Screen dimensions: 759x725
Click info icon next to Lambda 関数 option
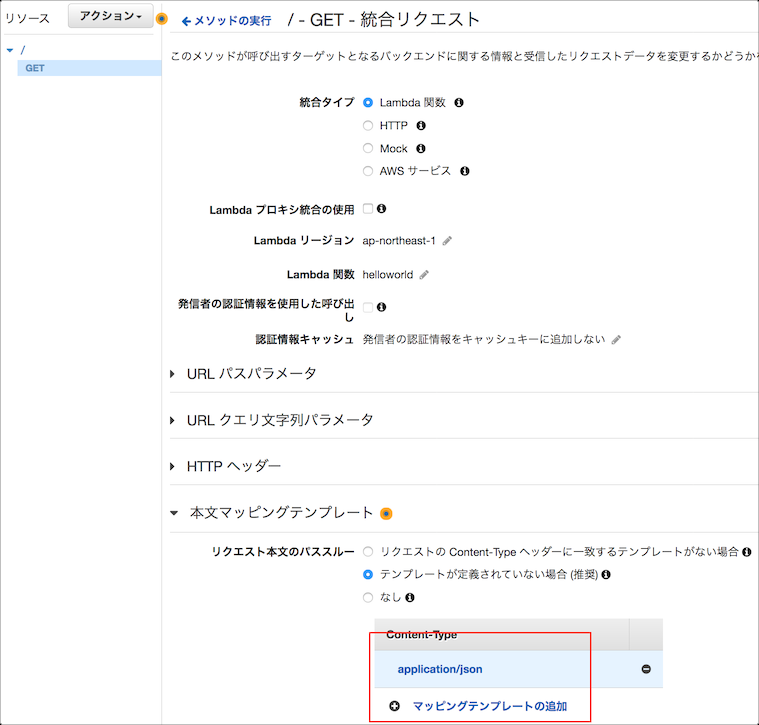459,103
